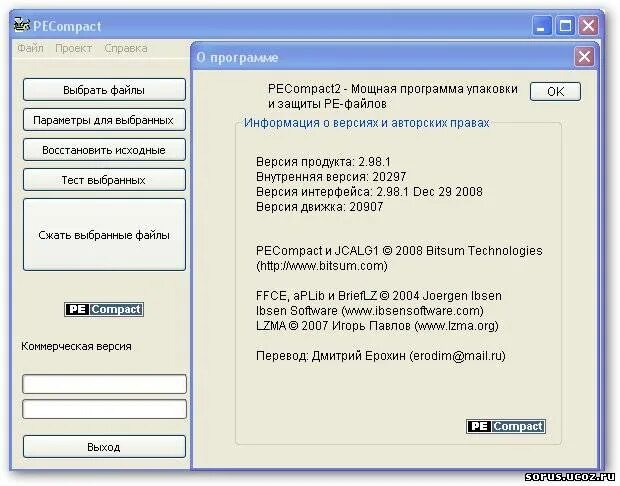
Task: Click the PECompact window title text
Action: point(67,26)
